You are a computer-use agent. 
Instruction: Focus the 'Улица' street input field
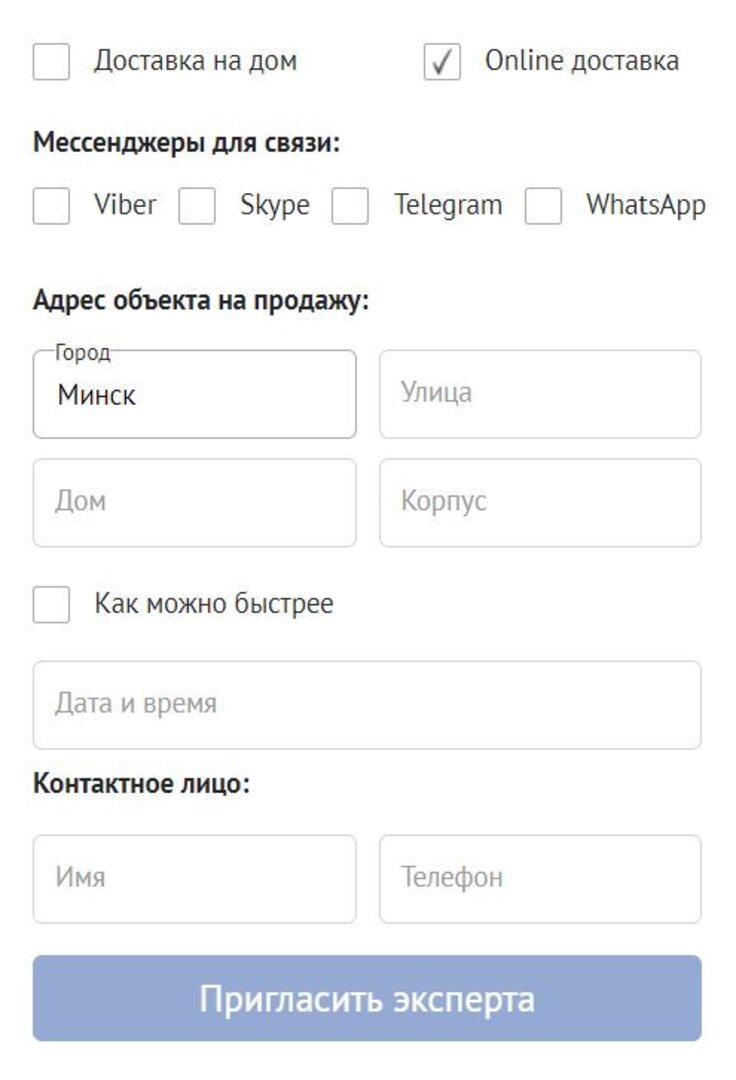(x=540, y=394)
